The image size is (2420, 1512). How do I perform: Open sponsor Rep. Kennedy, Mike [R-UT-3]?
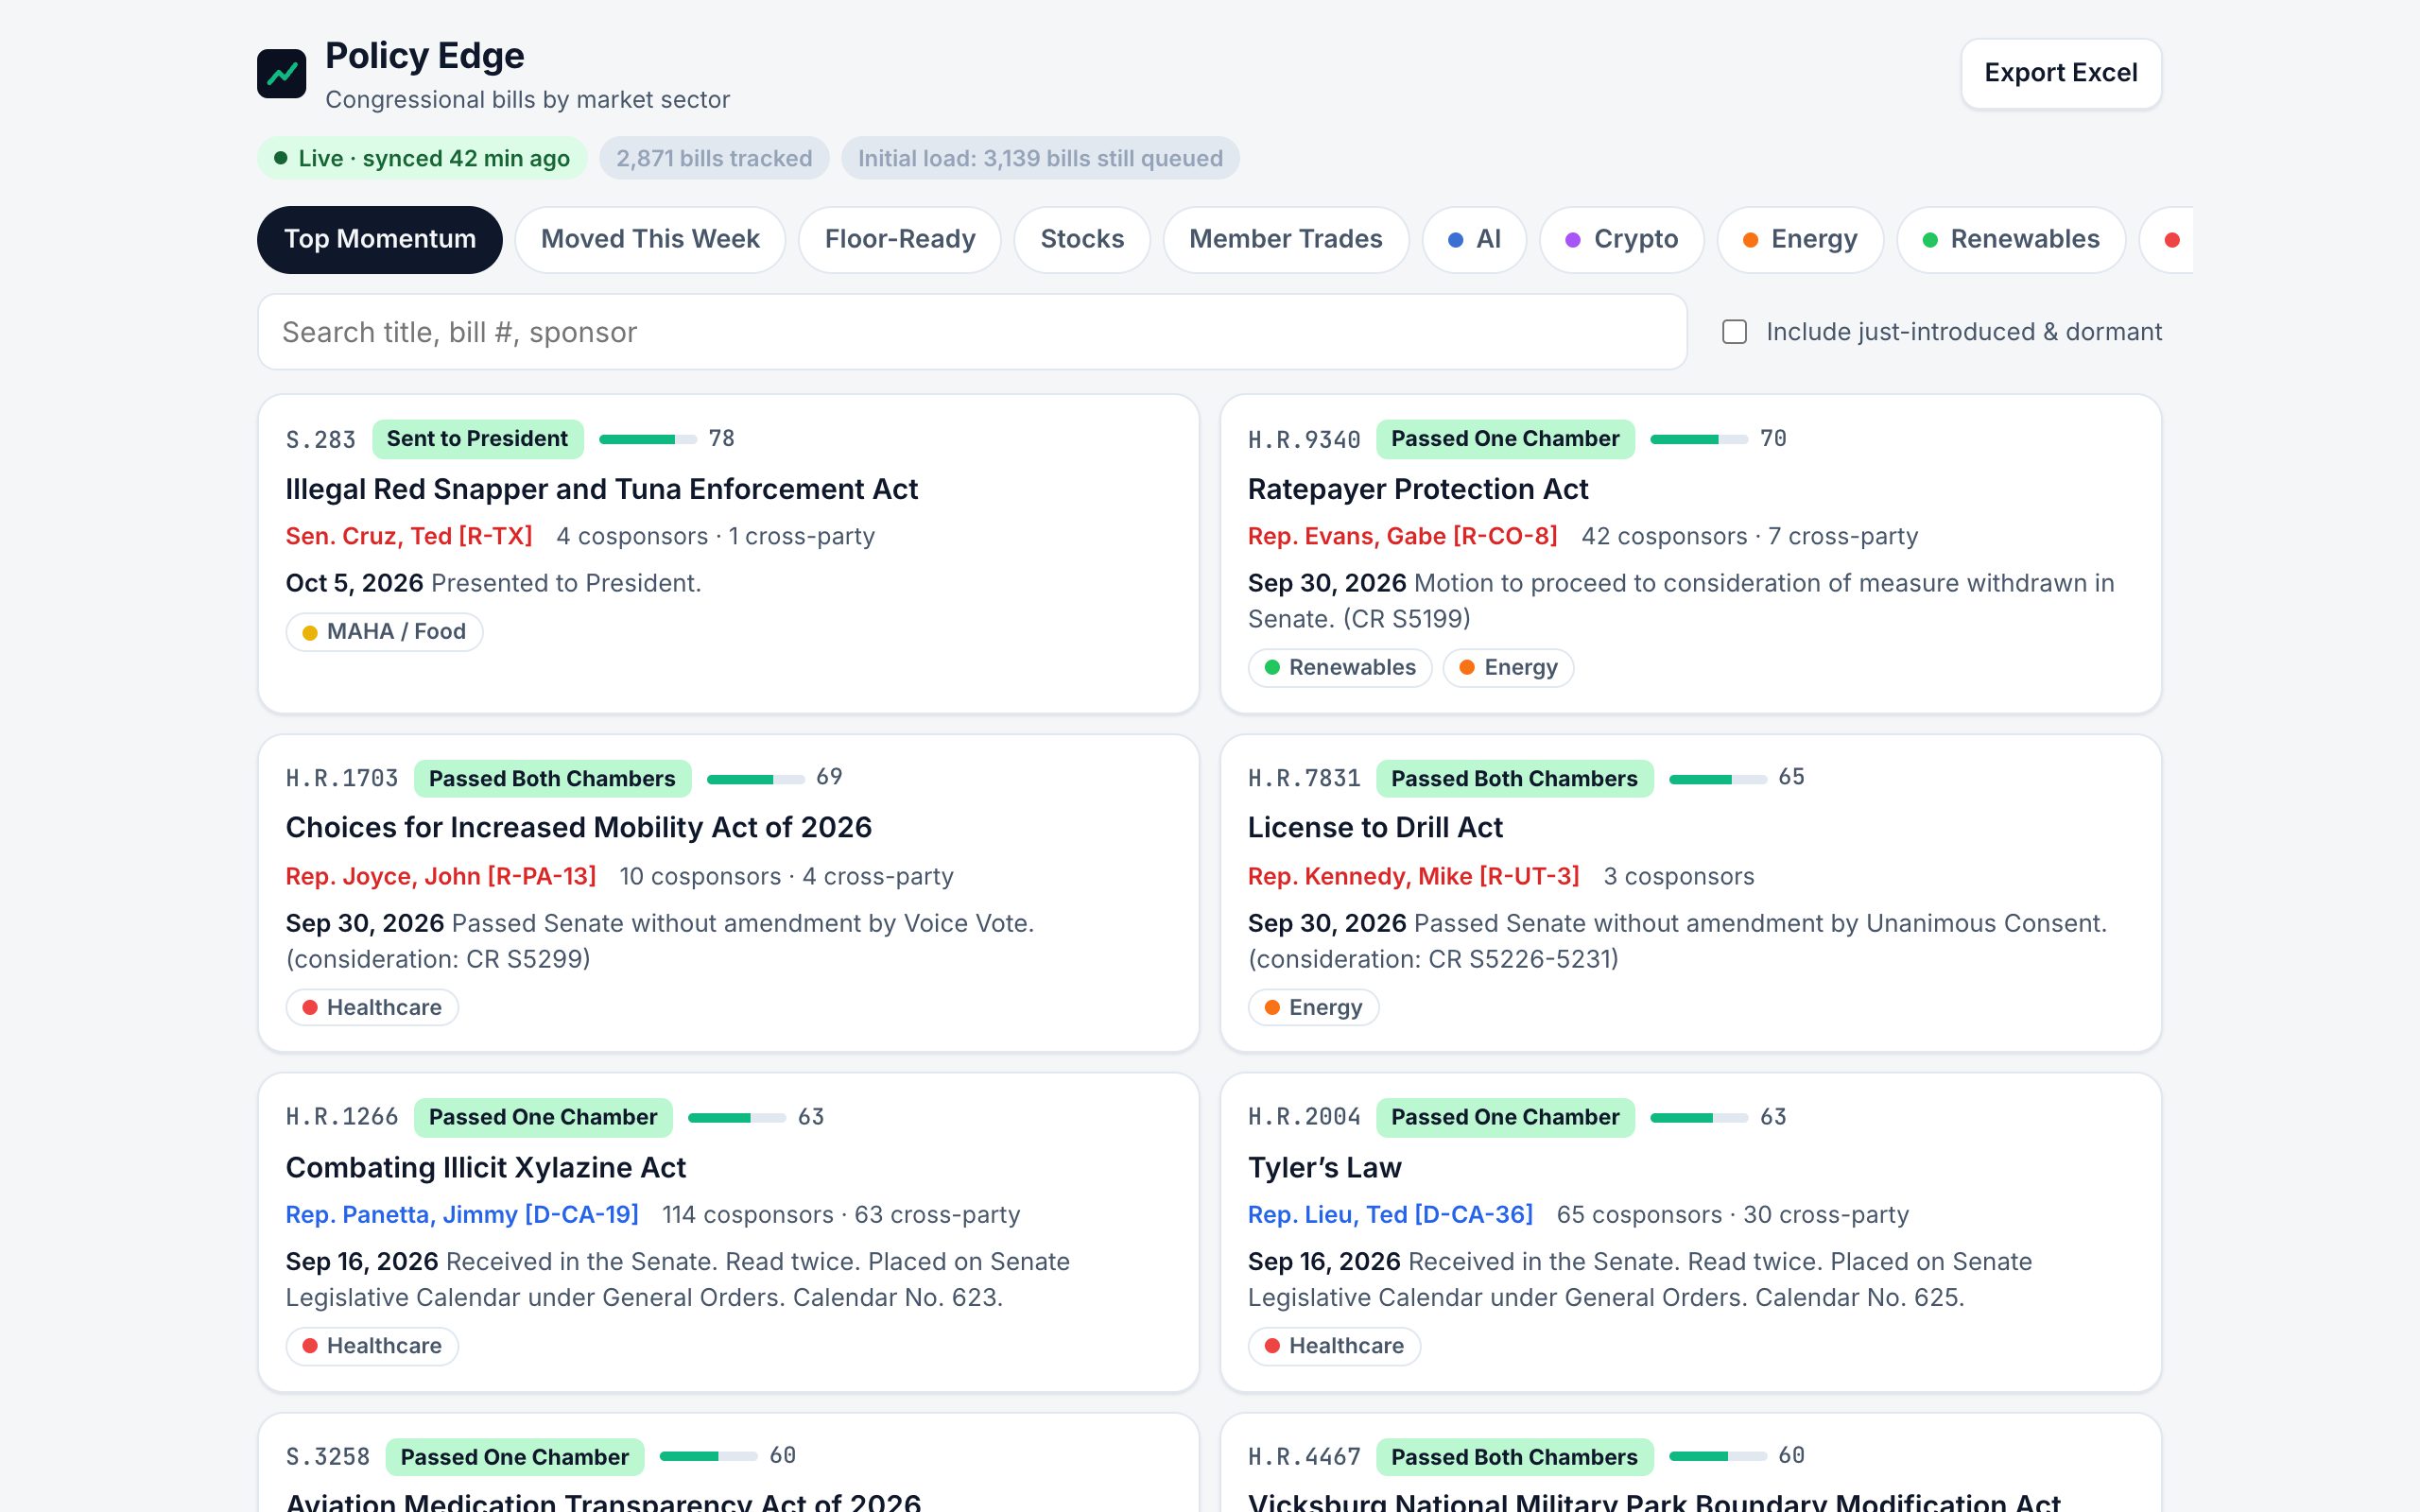point(1413,876)
